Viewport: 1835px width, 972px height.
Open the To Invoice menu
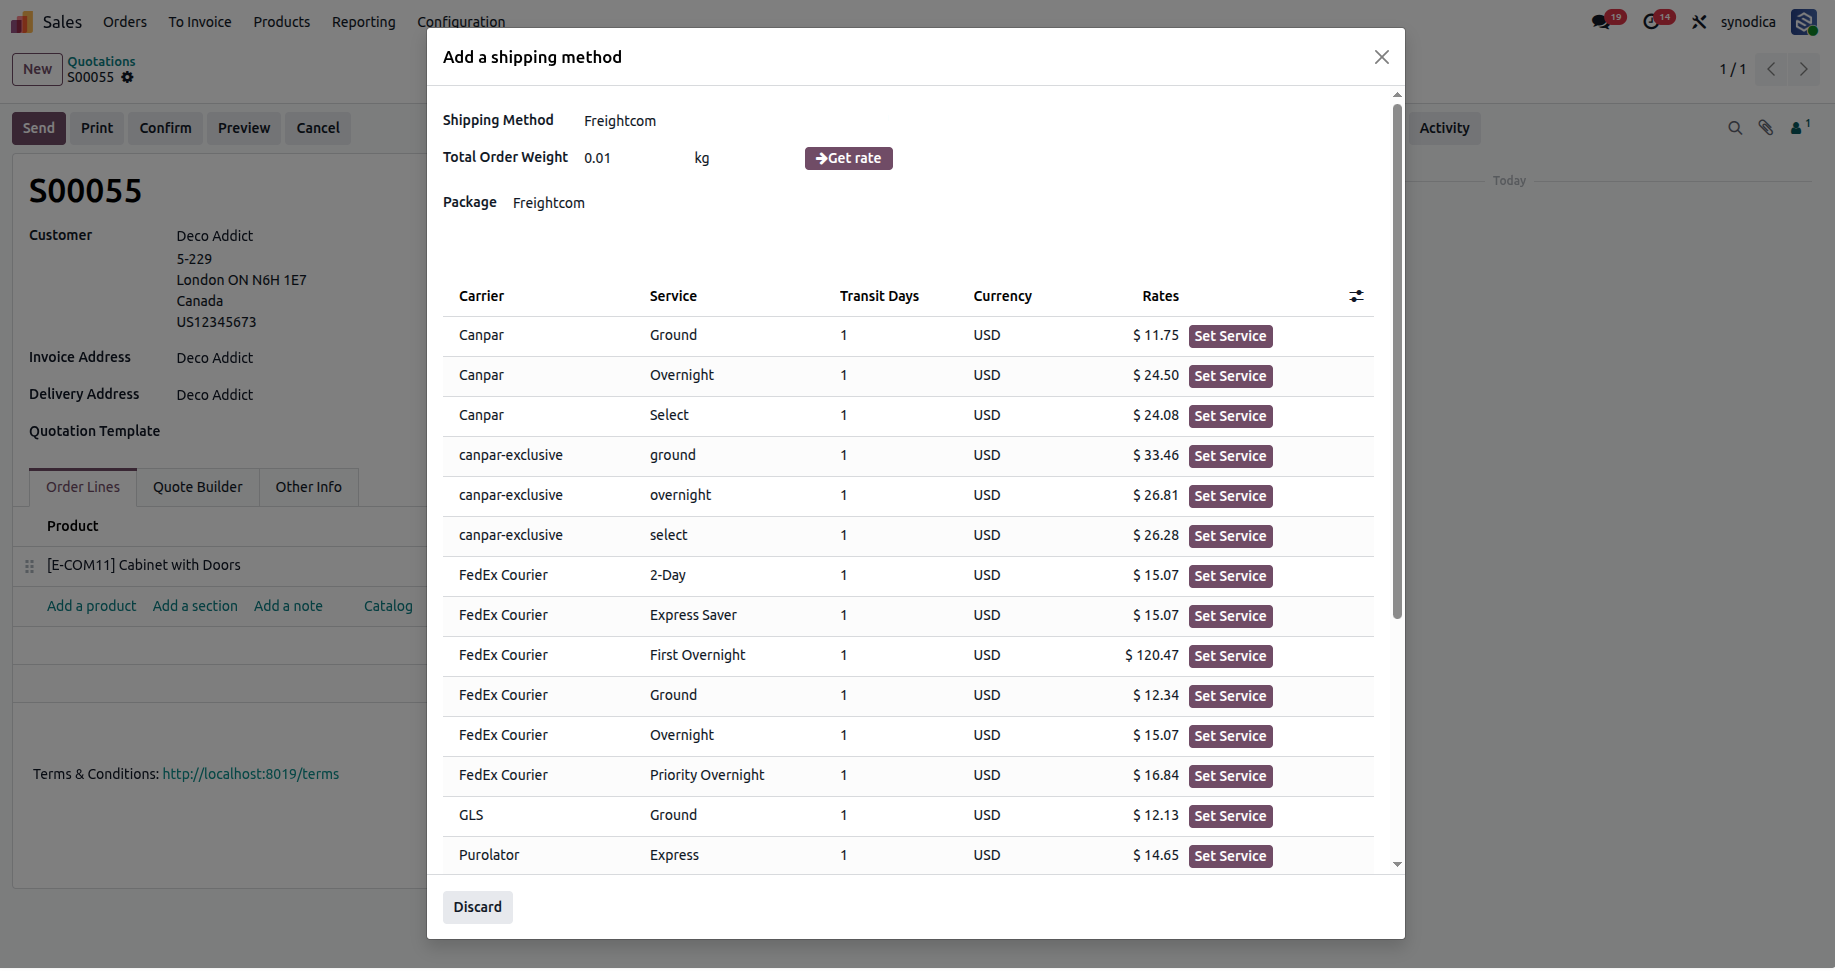(200, 22)
